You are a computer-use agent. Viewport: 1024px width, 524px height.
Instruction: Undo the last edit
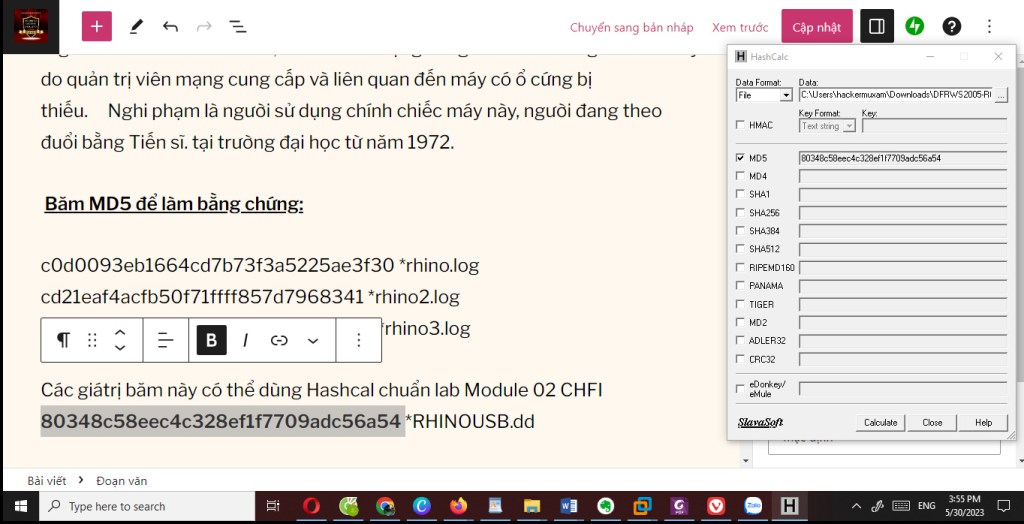(x=170, y=27)
